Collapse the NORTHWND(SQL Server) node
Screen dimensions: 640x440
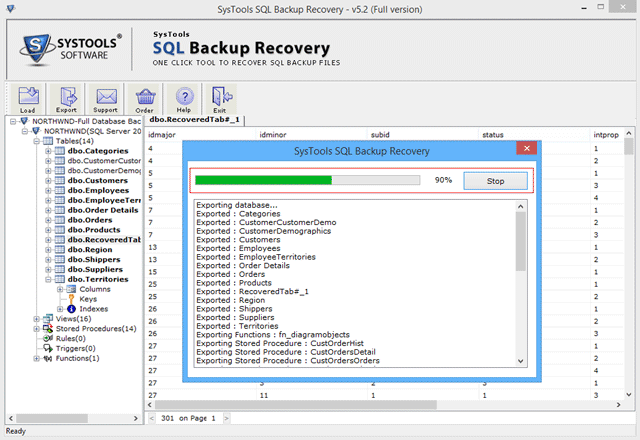point(25,131)
